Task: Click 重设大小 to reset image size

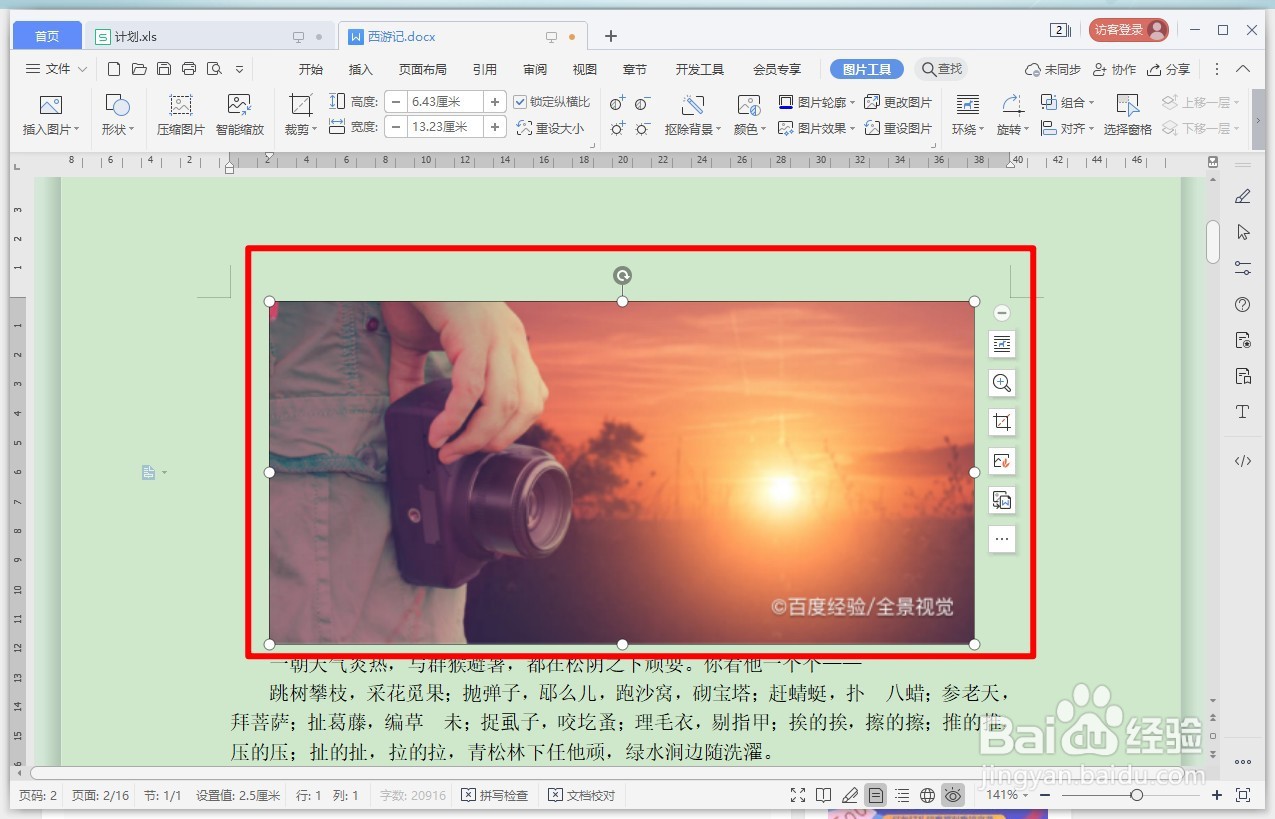Action: [550, 128]
